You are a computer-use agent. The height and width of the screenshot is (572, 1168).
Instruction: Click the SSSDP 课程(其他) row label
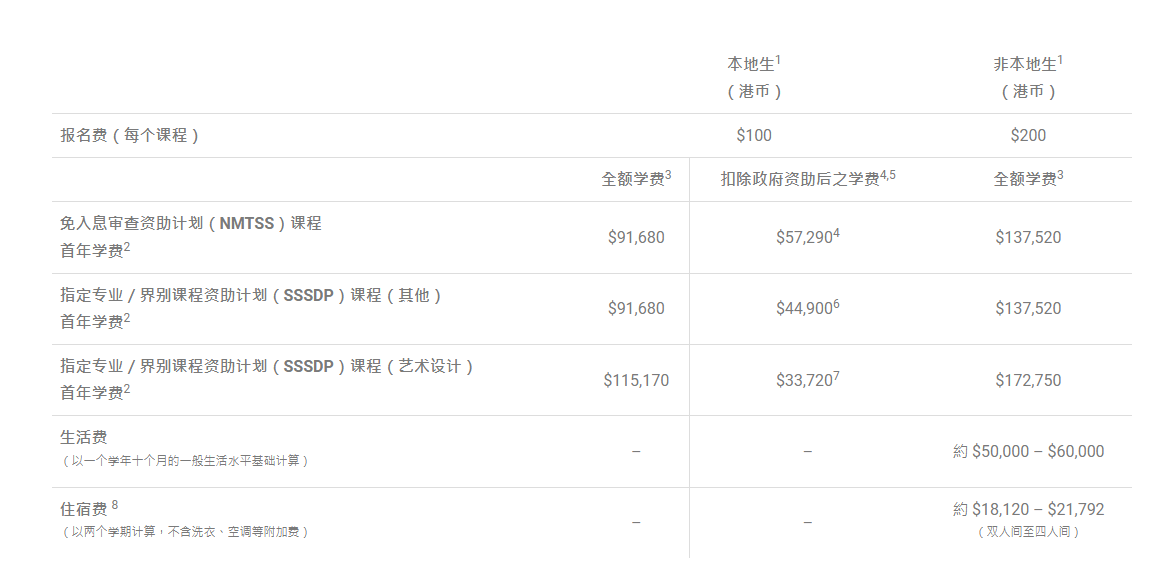(251, 295)
